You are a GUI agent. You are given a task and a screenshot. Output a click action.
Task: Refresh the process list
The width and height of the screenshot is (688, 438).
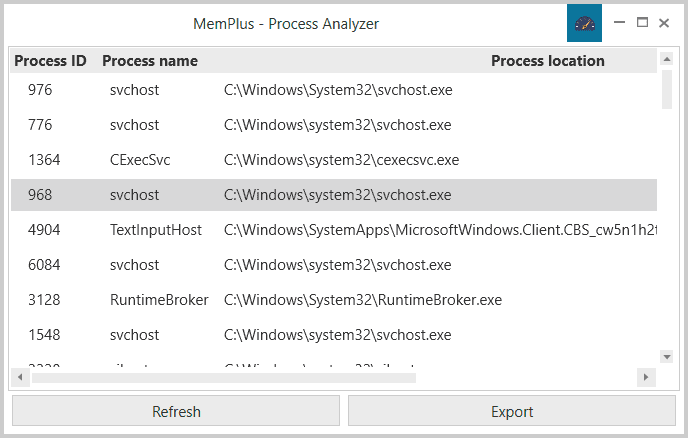[176, 411]
